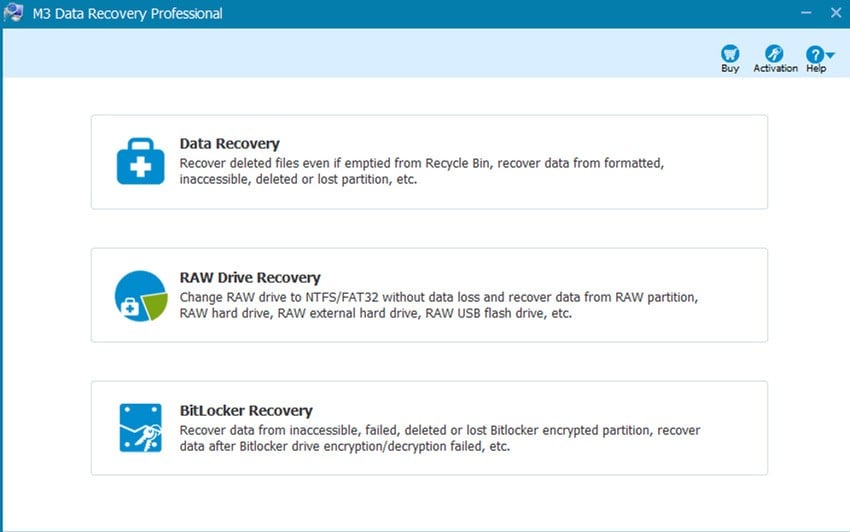Image resolution: width=850 pixels, height=532 pixels.
Task: Click the Help question mark icon
Action: (x=814, y=54)
